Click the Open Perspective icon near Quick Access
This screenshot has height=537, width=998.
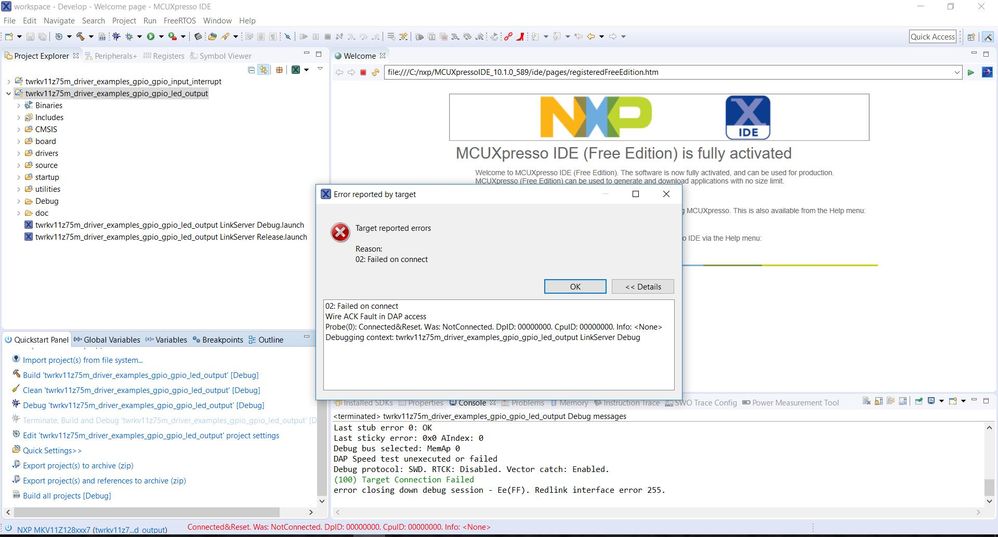click(x=971, y=37)
